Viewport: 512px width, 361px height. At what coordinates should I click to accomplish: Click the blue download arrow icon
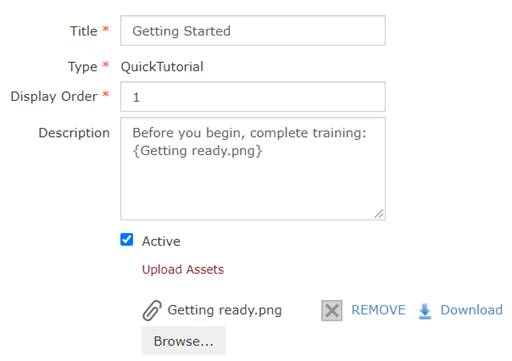tap(425, 311)
